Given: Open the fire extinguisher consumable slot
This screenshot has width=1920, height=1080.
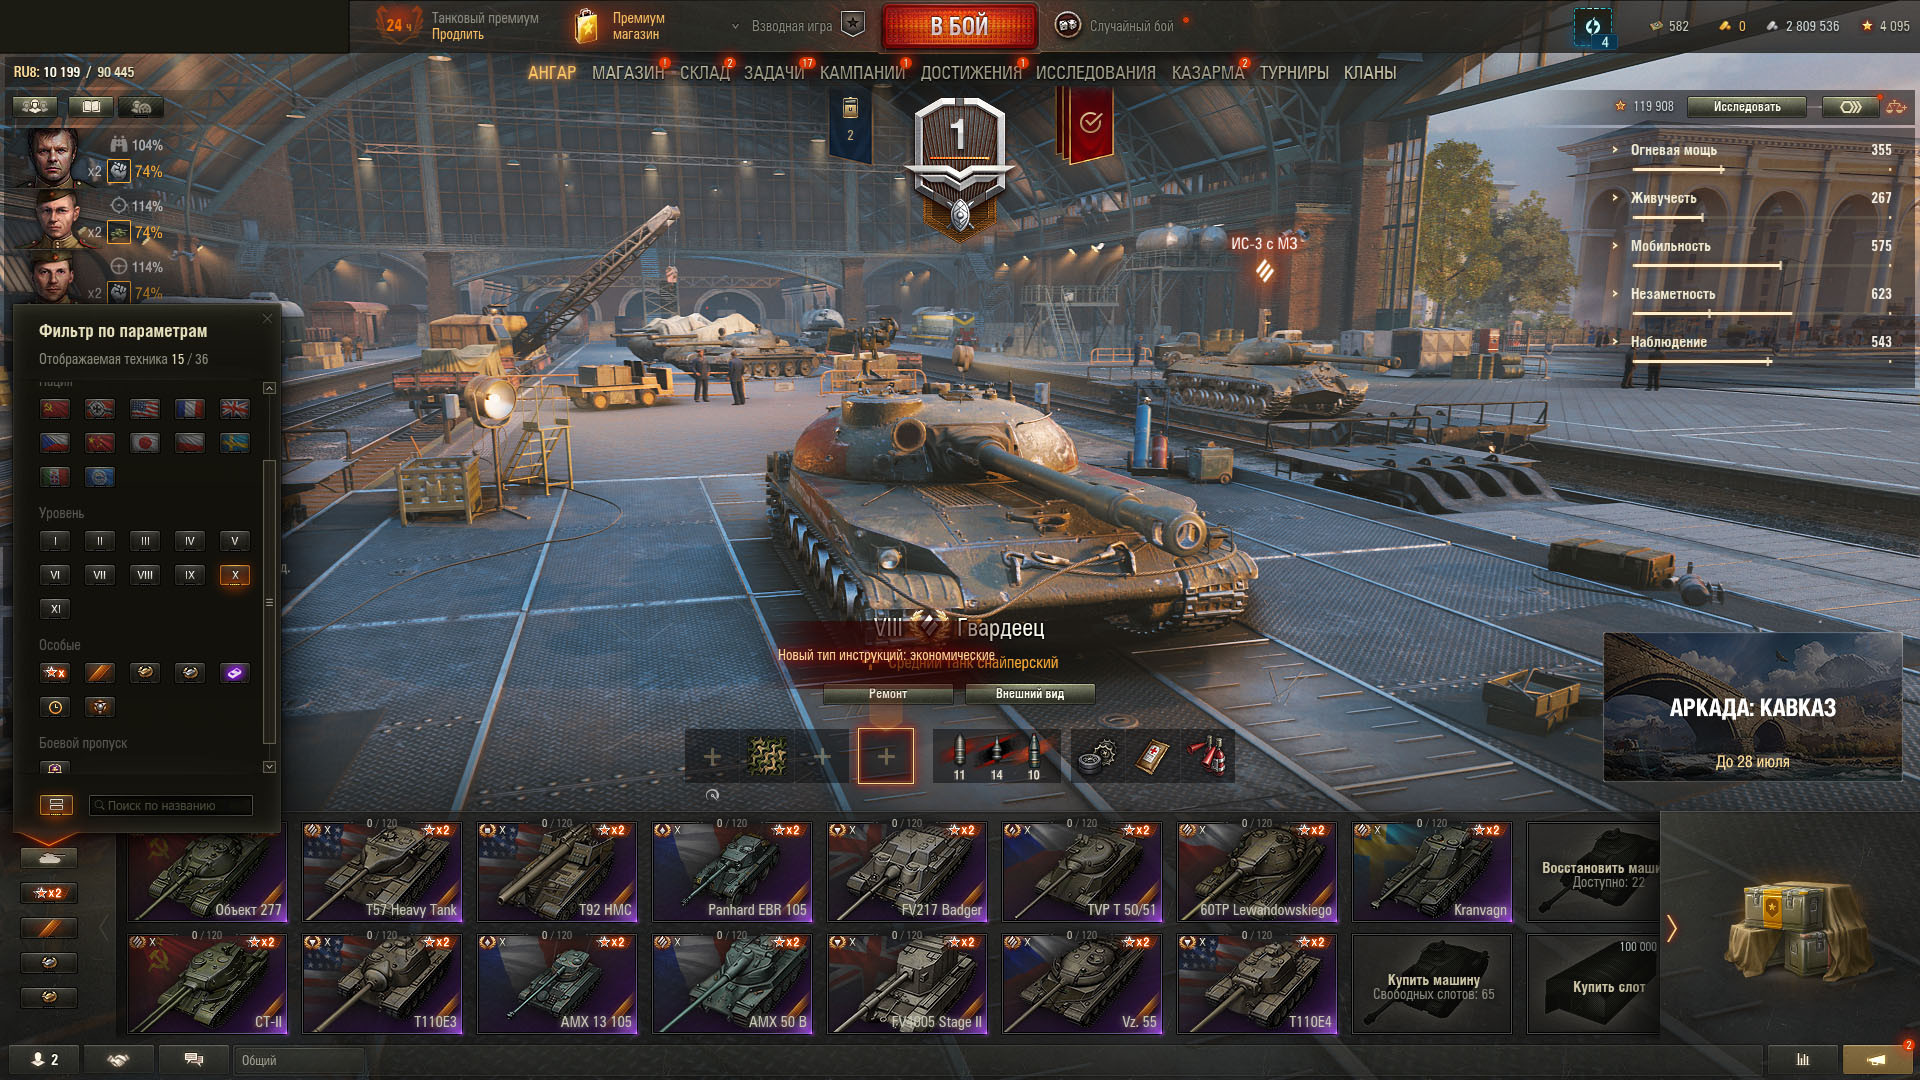Looking at the screenshot, I should [1209, 757].
